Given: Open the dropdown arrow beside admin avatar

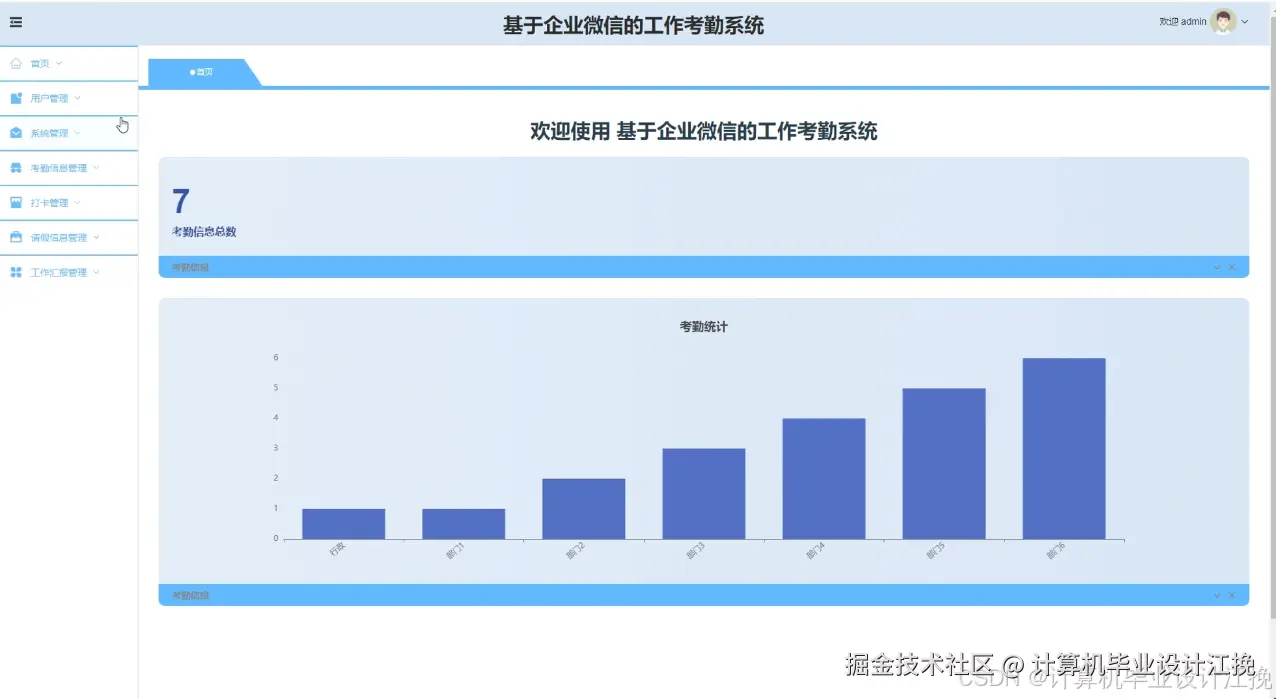Looking at the screenshot, I should coord(1245,22).
